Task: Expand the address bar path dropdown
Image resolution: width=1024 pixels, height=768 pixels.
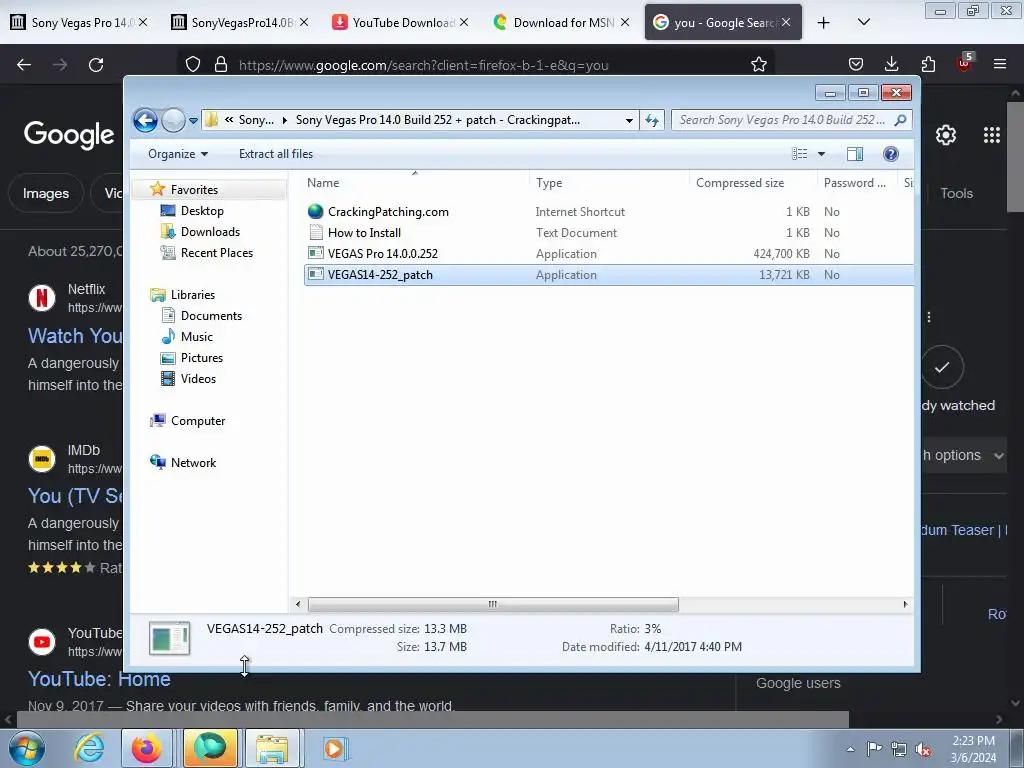Action: [629, 120]
